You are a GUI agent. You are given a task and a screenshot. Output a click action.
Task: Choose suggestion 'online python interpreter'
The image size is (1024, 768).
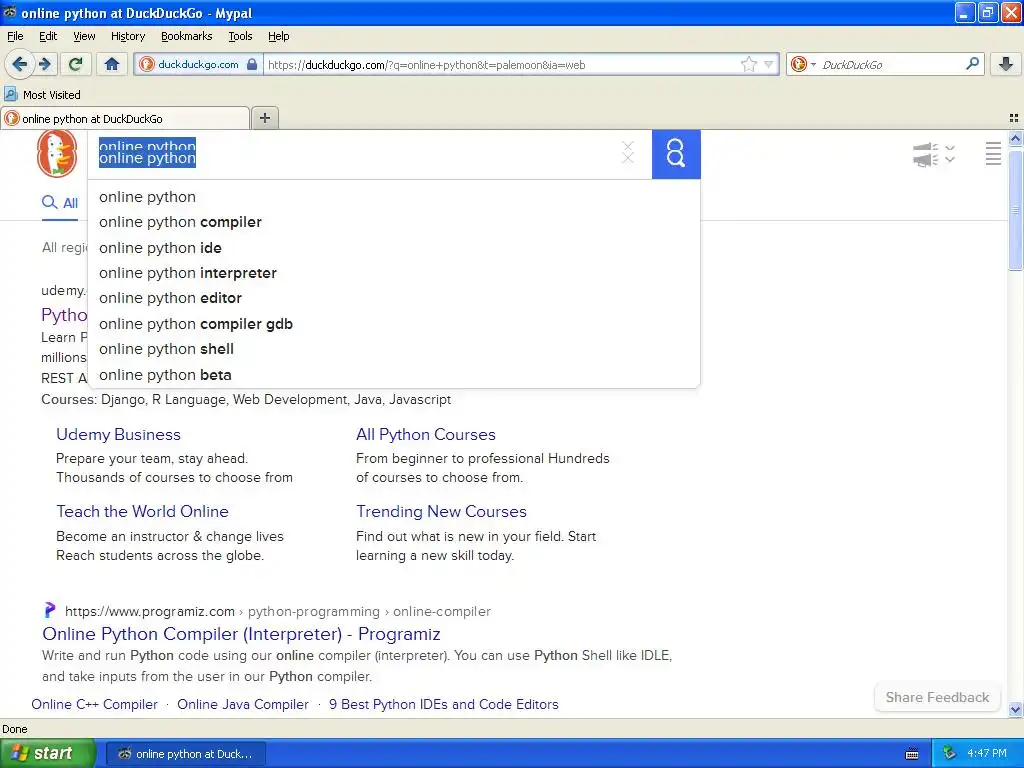tap(394, 273)
